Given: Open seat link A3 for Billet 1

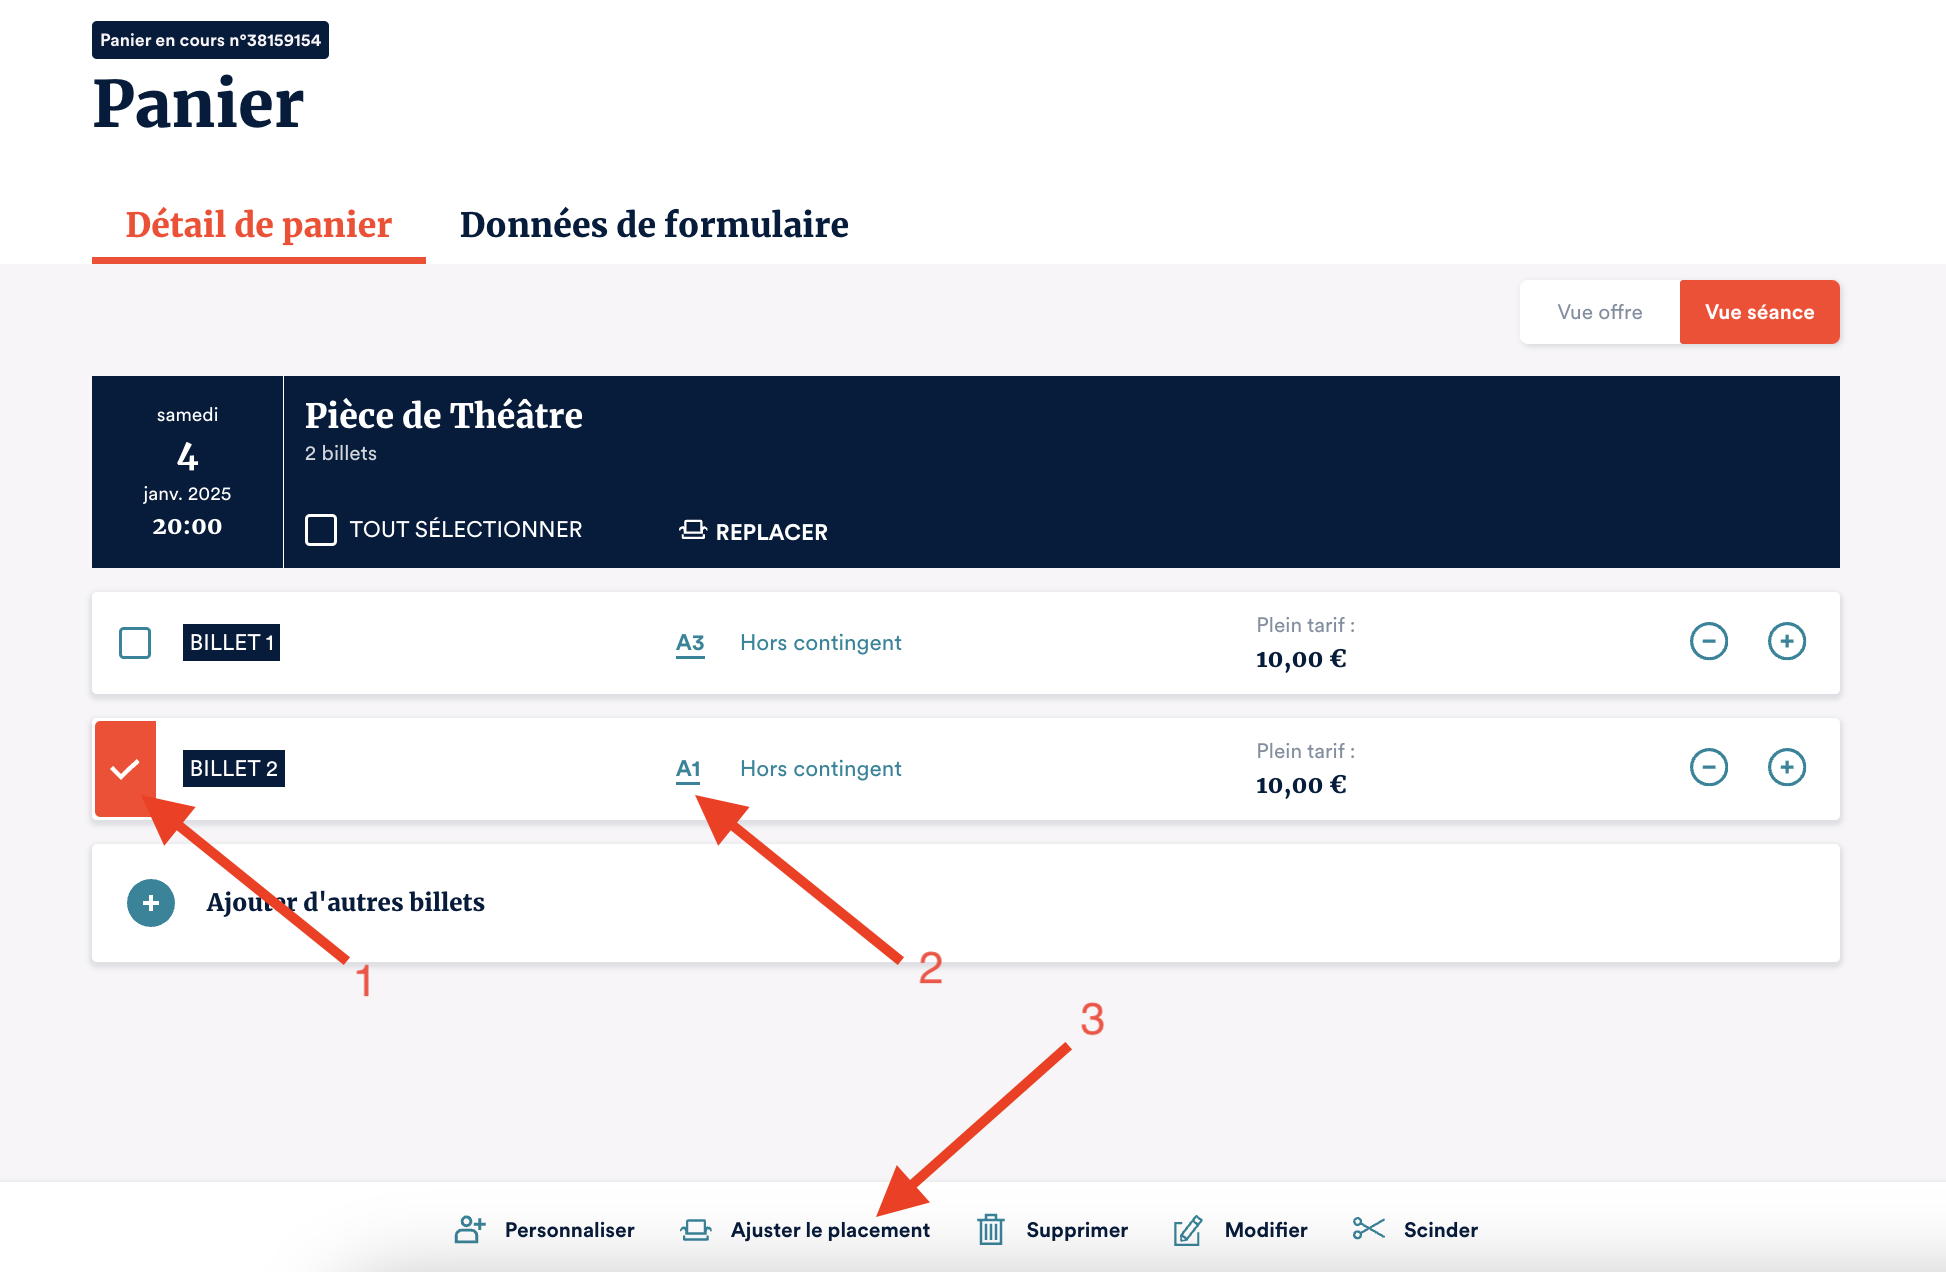Looking at the screenshot, I should tap(690, 643).
